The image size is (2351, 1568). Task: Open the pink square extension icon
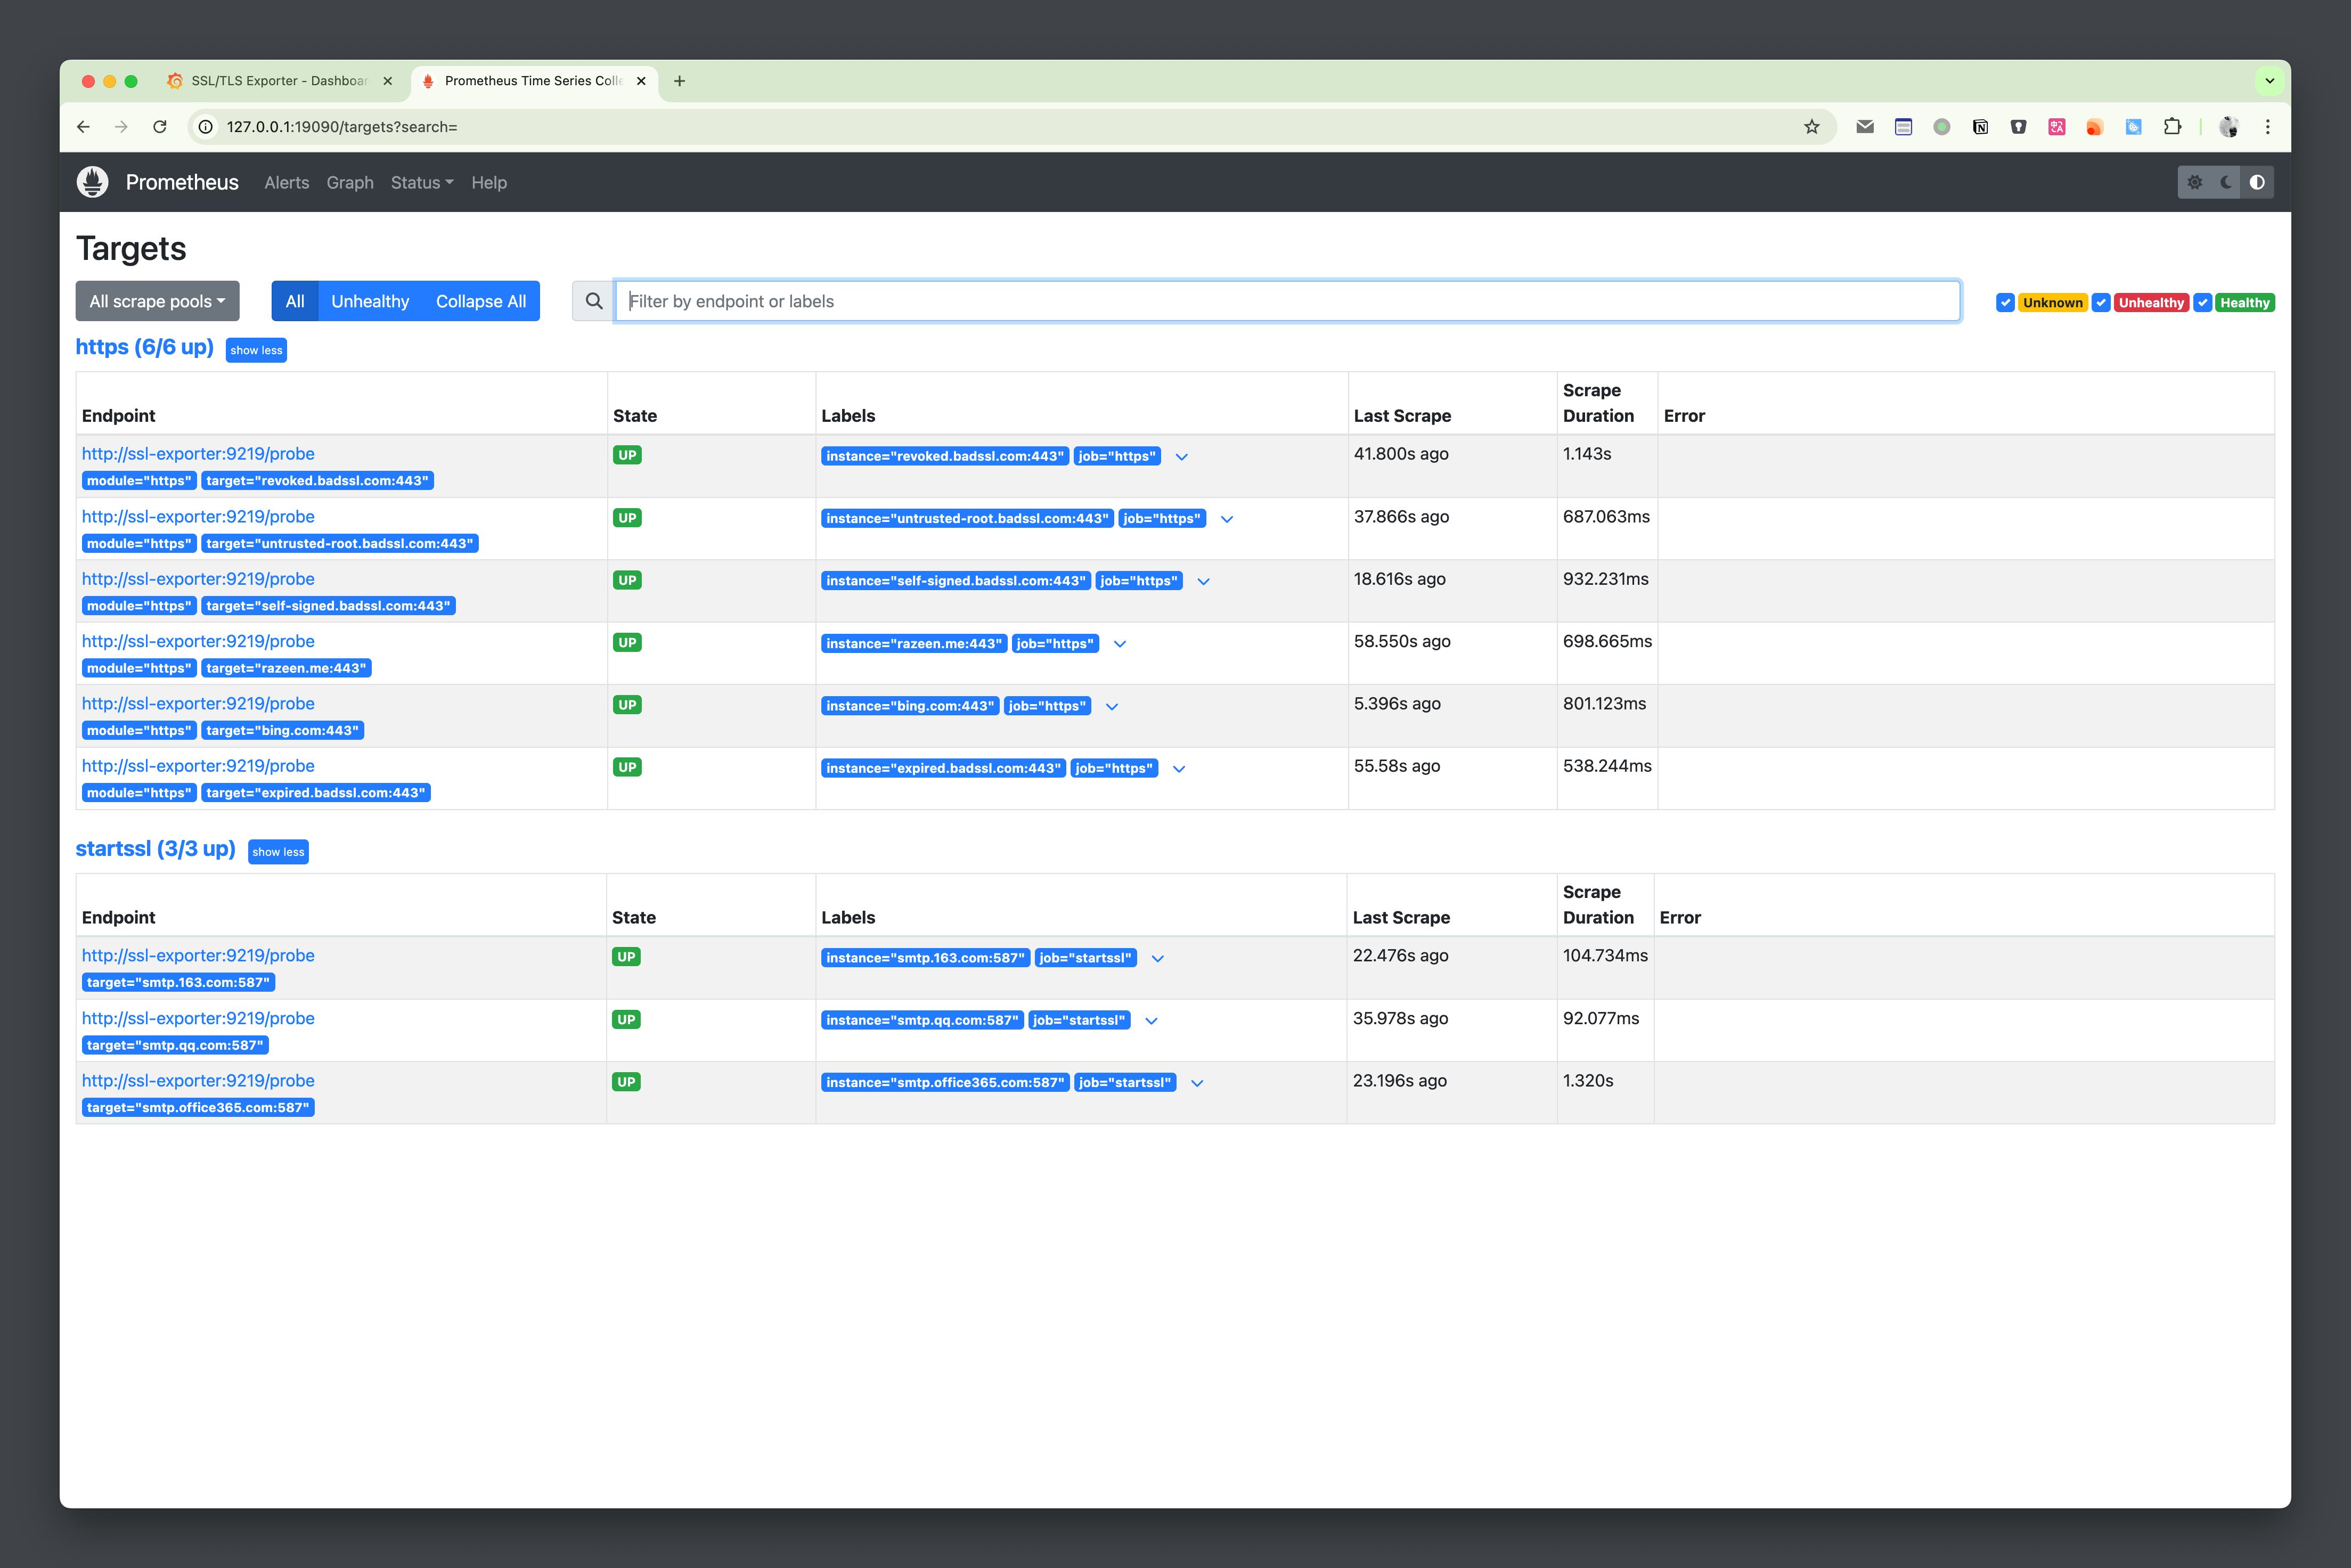2057,127
